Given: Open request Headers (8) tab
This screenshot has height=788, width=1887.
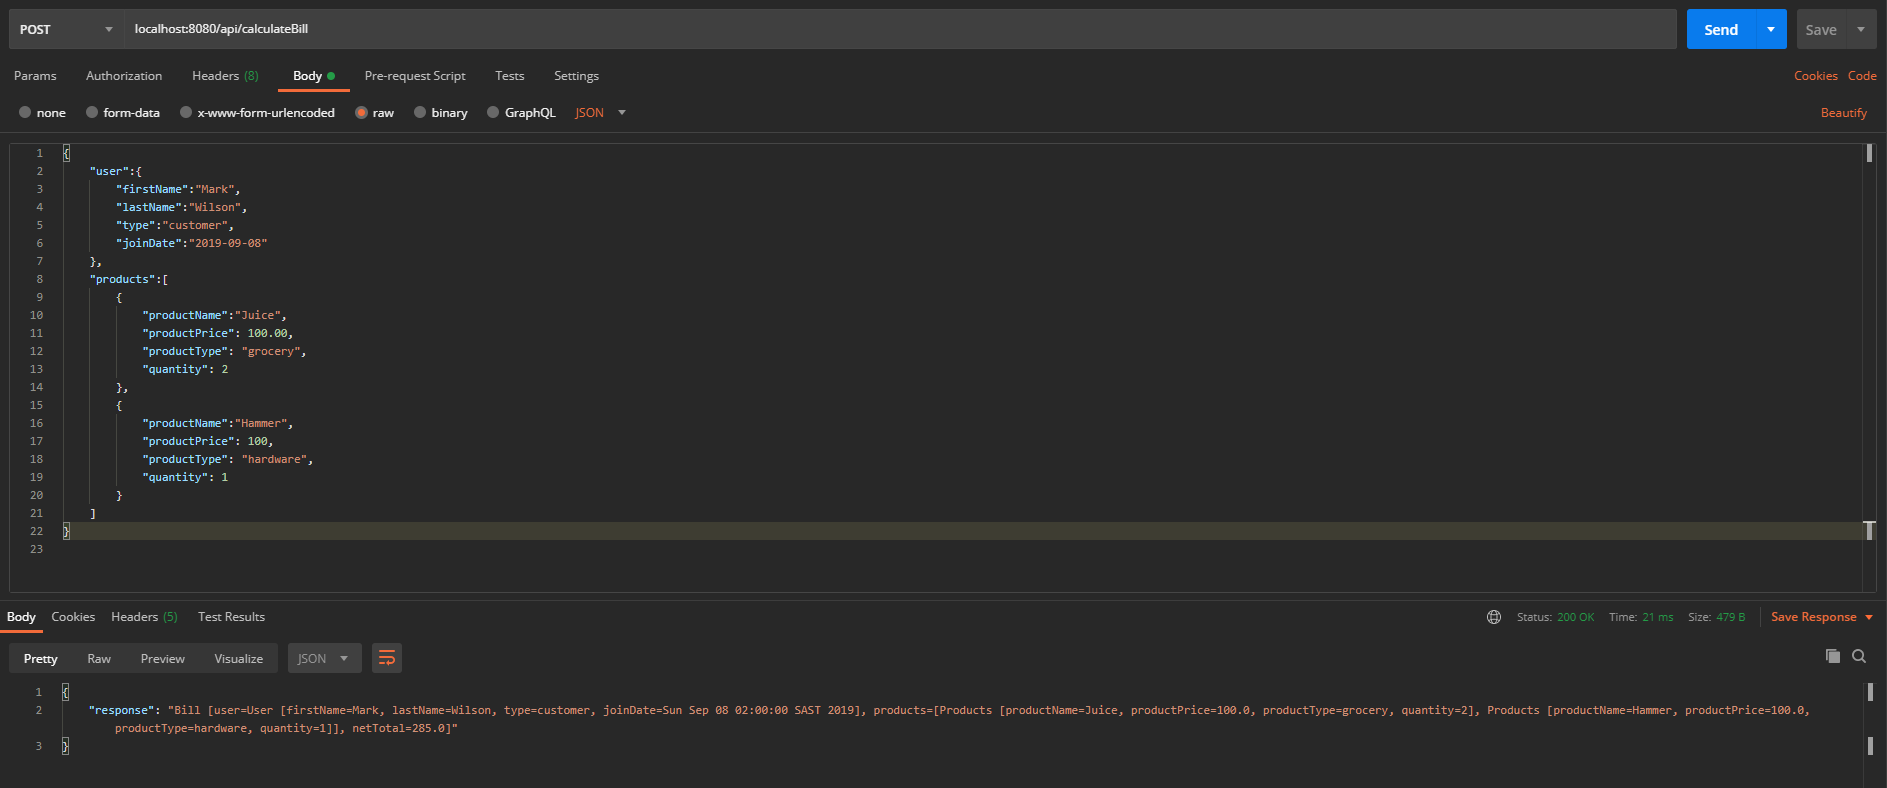Looking at the screenshot, I should click(225, 76).
